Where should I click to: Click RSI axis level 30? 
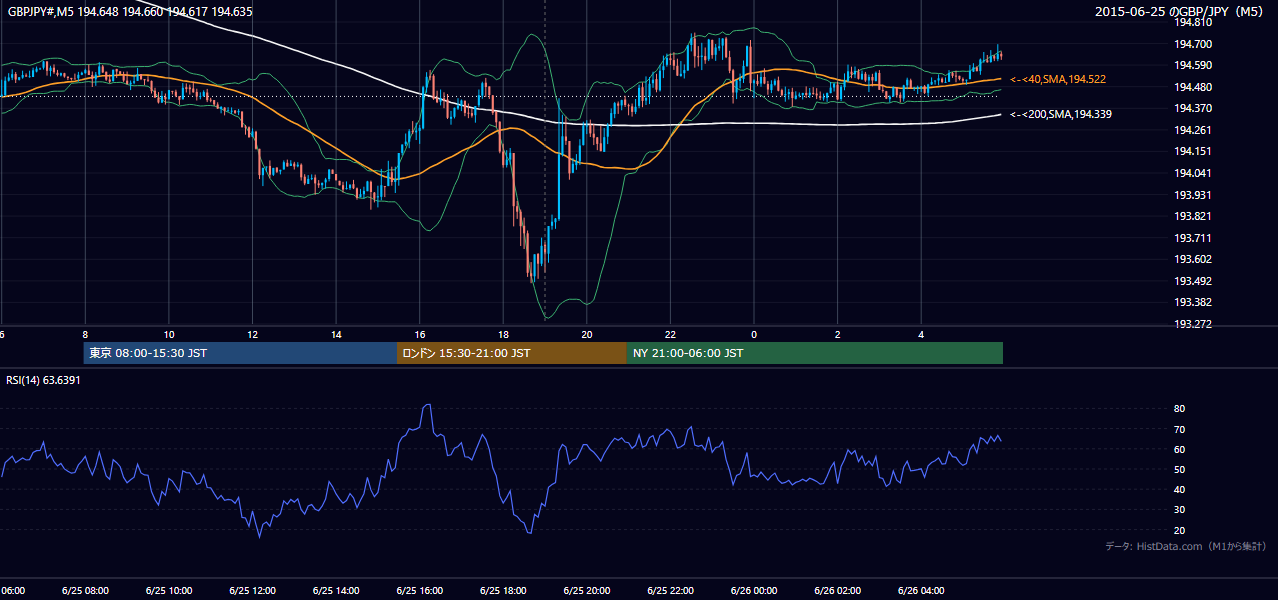coord(1179,510)
